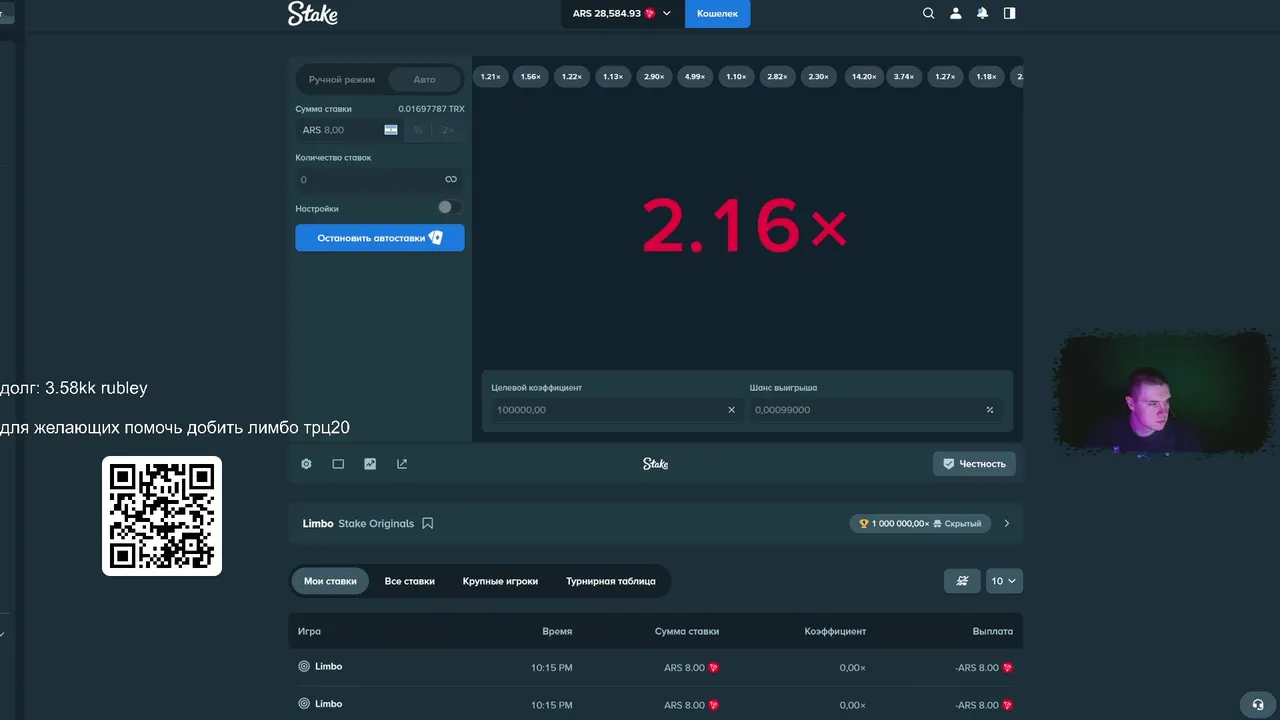This screenshot has width=1280, height=720.
Task: Open the 14.20× past result chip
Action: tap(863, 77)
